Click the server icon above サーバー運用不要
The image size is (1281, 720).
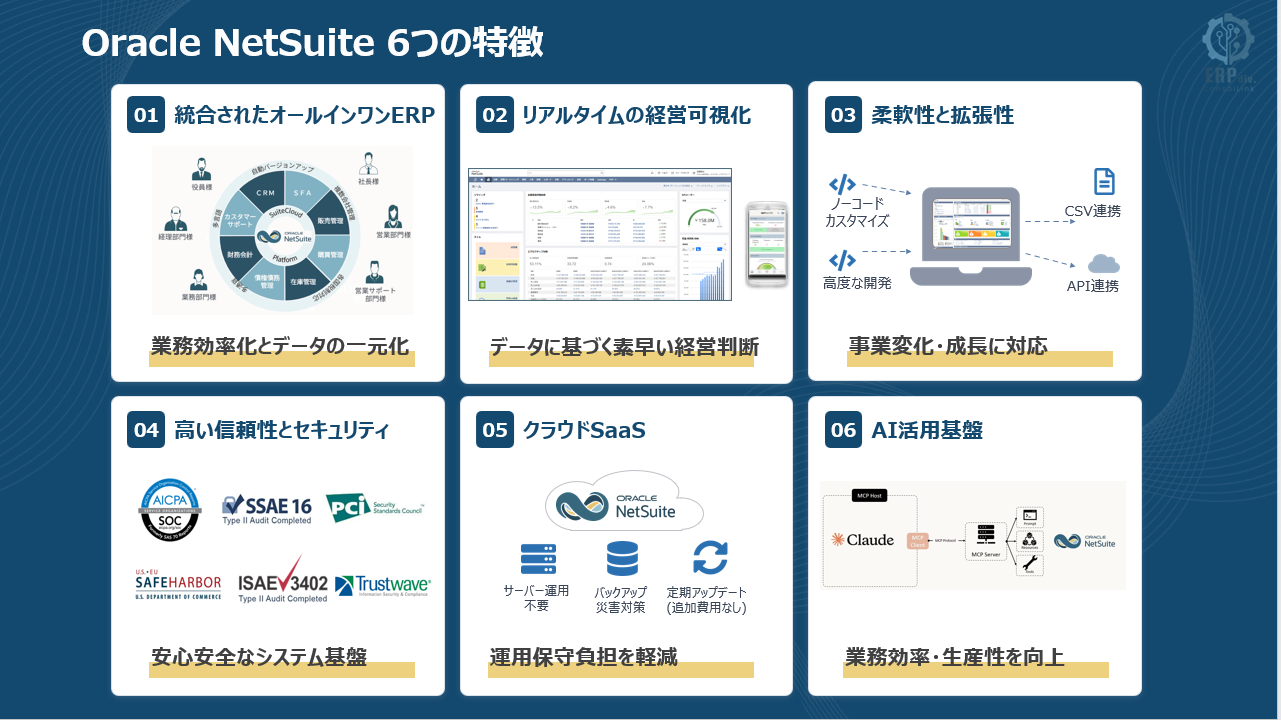click(538, 559)
